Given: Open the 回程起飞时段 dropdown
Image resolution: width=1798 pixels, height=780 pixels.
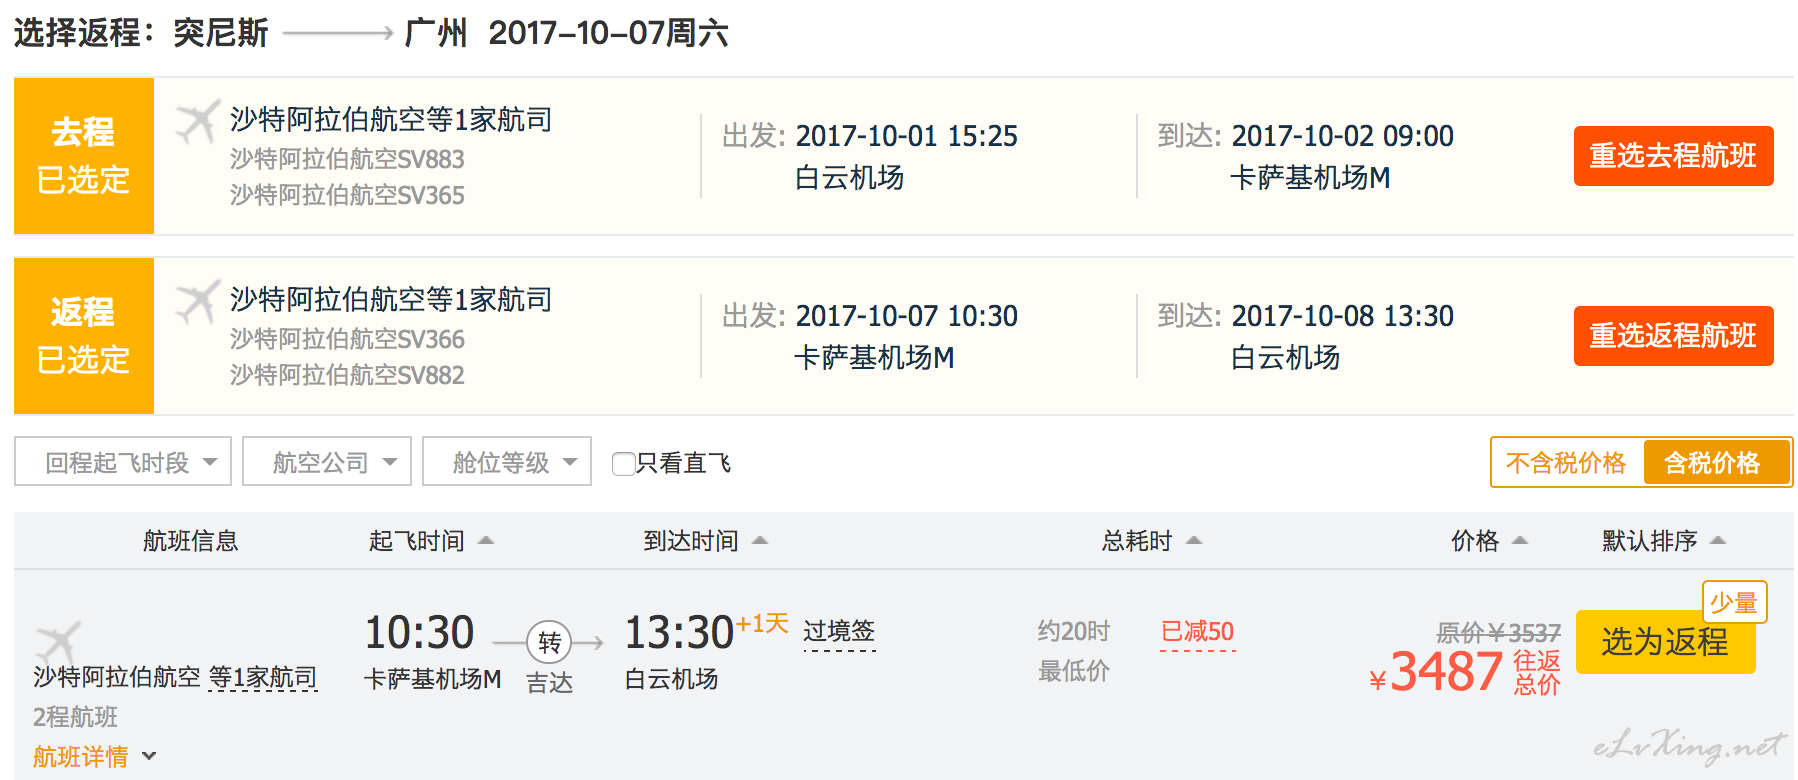Looking at the screenshot, I should [123, 461].
